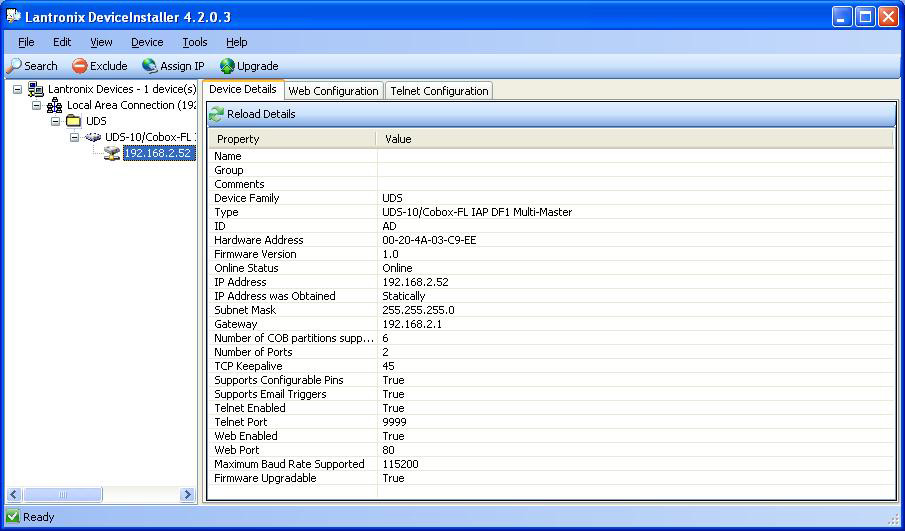Click the Telnet Port value 9999
Screen dimensions: 905x531
click(x=394, y=422)
